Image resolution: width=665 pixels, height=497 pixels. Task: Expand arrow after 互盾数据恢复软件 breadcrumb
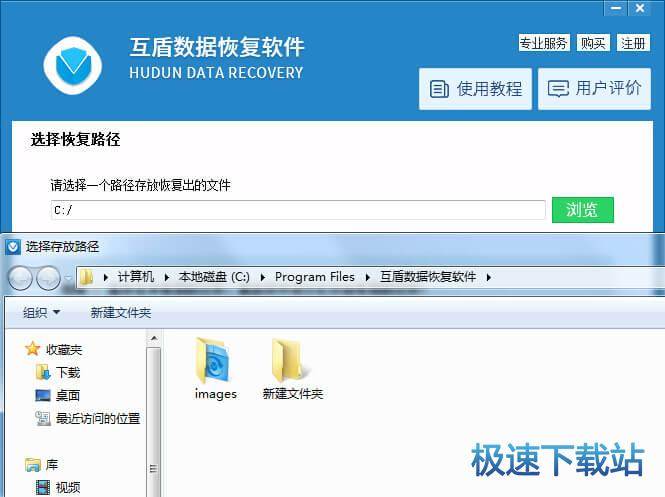pyautogui.click(x=489, y=277)
